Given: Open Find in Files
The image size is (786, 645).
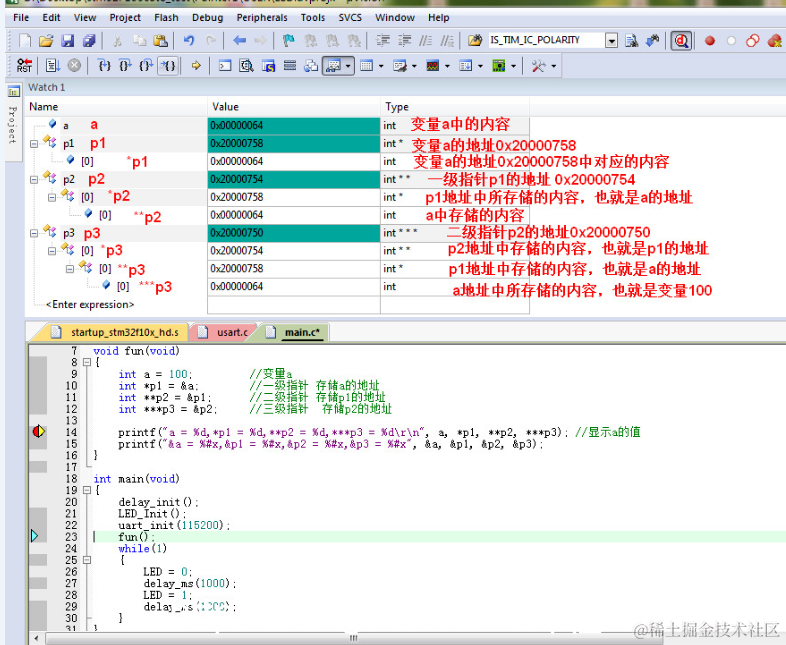Looking at the screenshot, I should tap(474, 40).
